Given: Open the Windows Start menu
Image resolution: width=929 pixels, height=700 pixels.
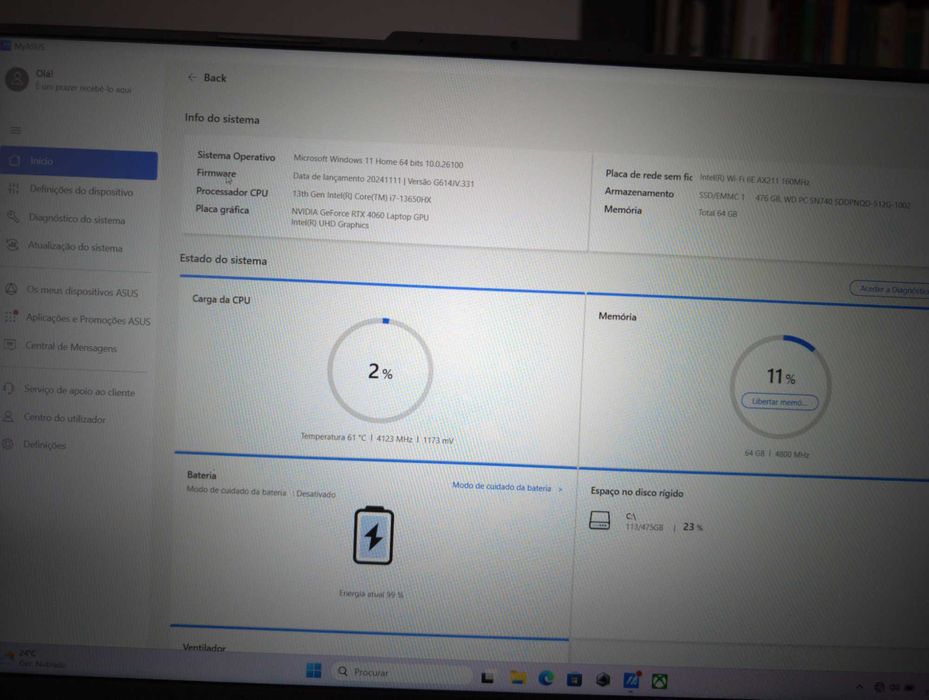Looking at the screenshot, I should (x=313, y=670).
